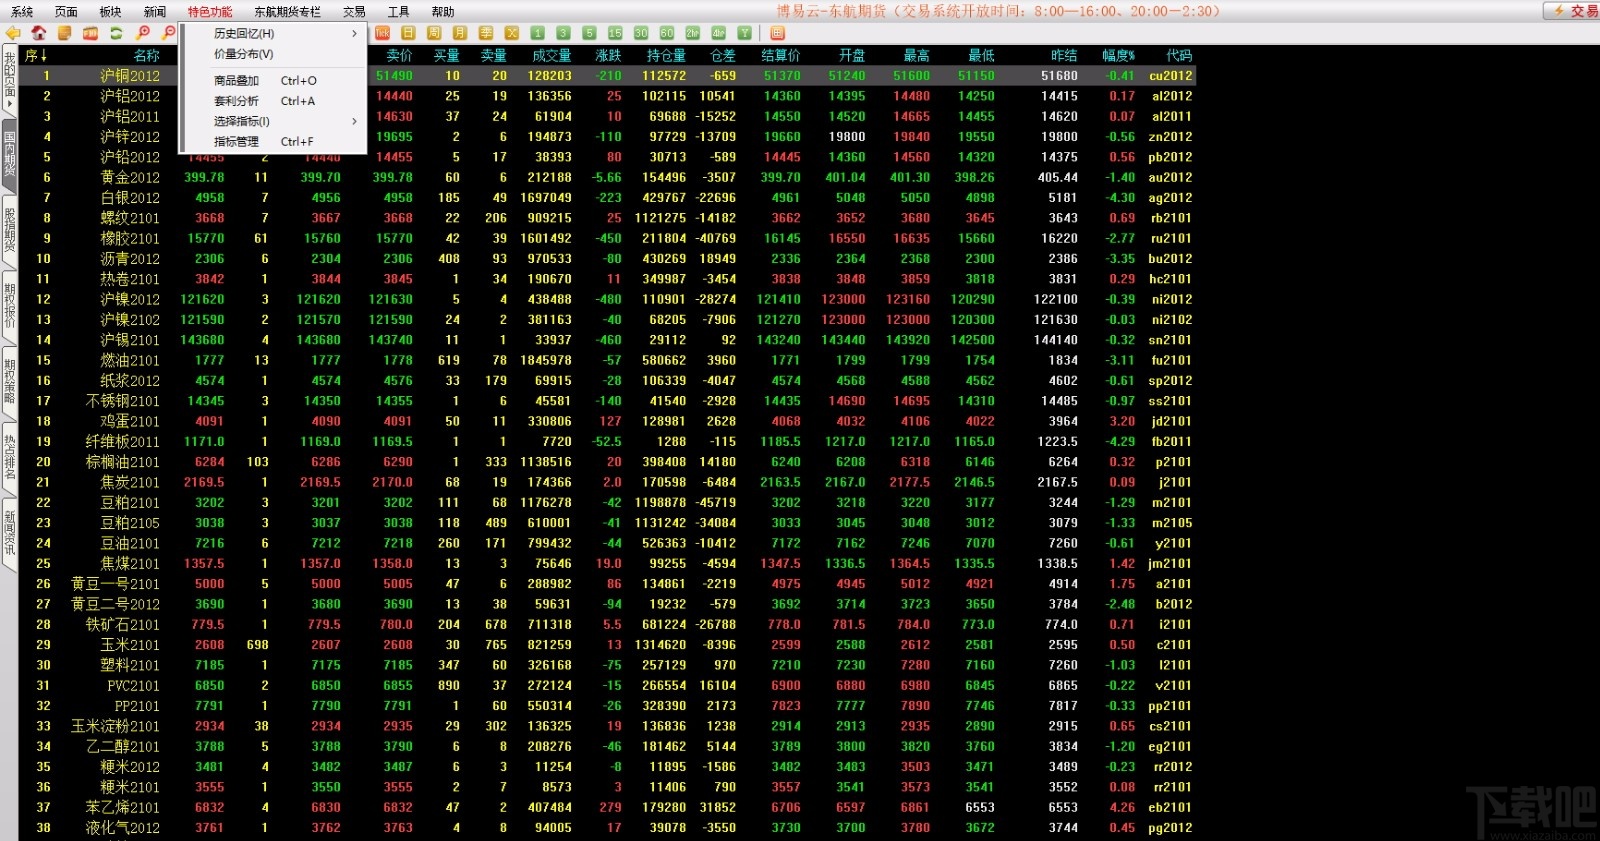This screenshot has height=841, width=1600.
Task: Select the 15-minute period icon
Action: tap(615, 33)
